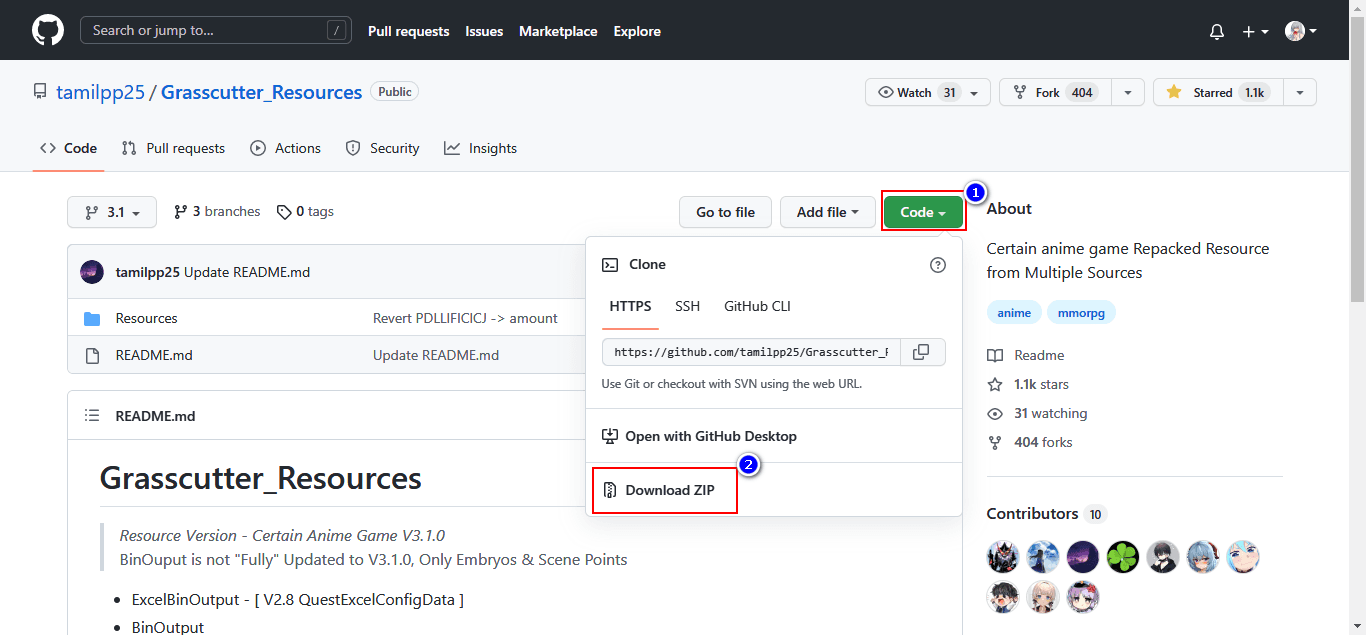Click the GitHub logo in header
Screen dimensions: 1366x635
point(48,31)
